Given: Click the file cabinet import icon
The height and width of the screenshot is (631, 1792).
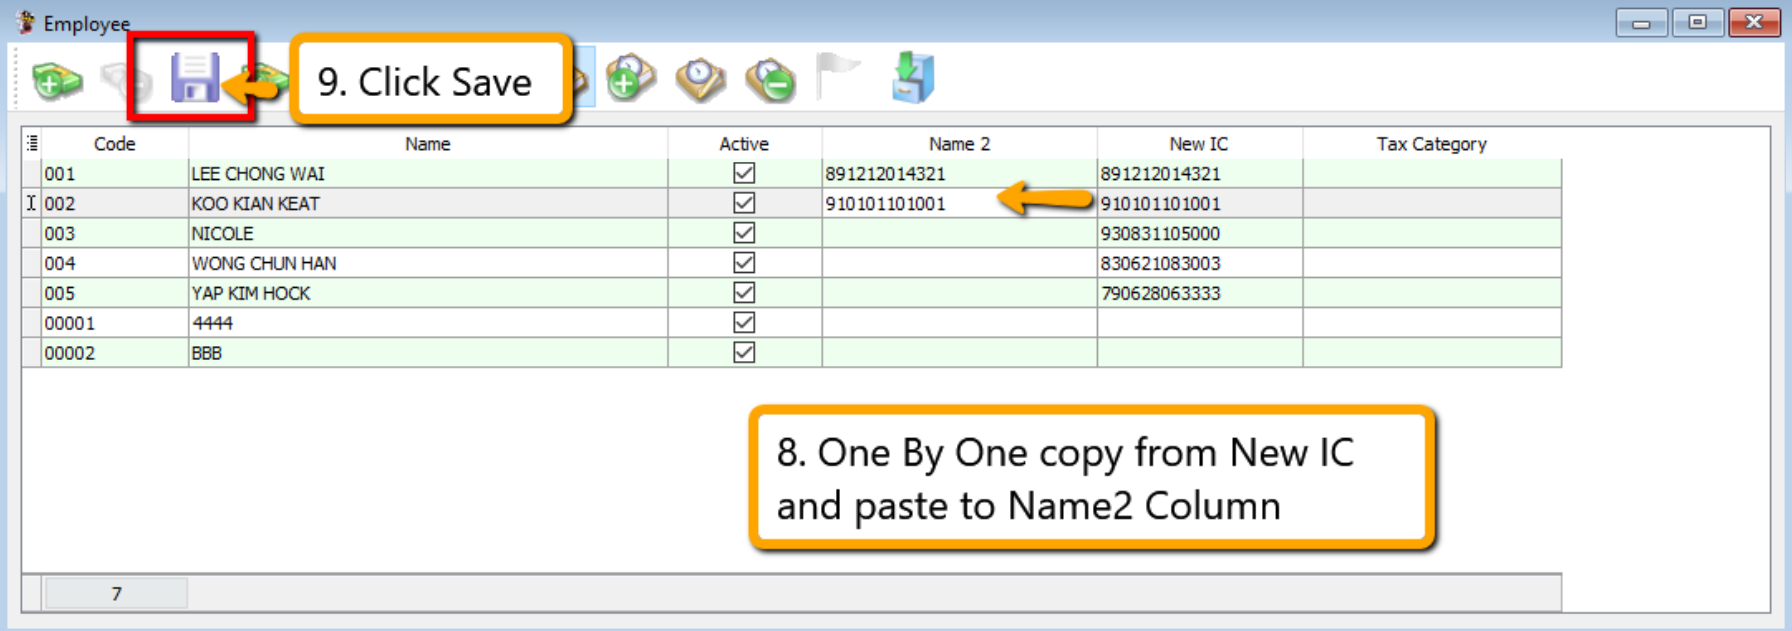Looking at the screenshot, I should (912, 78).
